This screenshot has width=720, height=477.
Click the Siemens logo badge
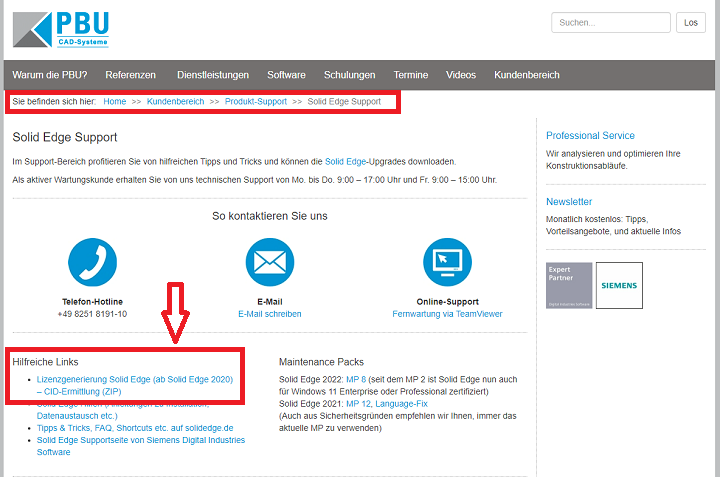tap(619, 286)
